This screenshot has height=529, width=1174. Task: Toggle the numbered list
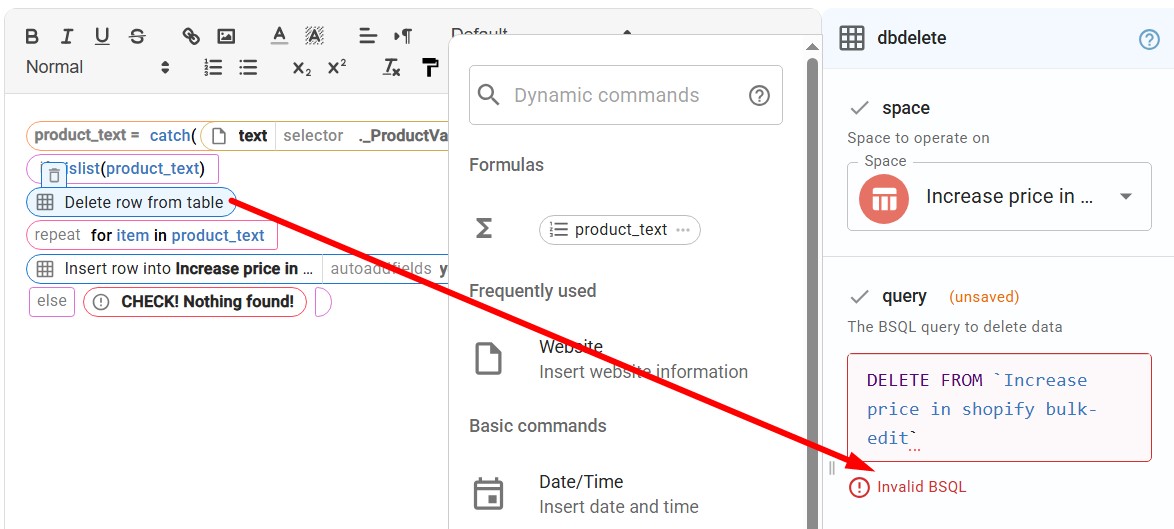point(213,68)
